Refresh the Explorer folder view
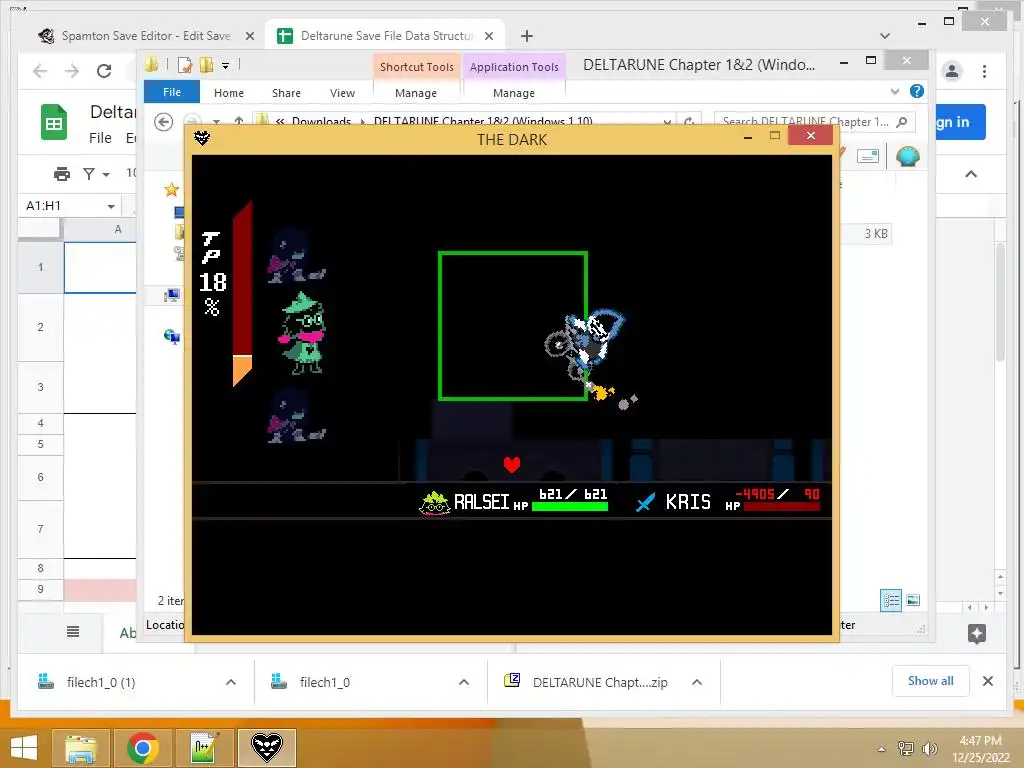 coord(689,121)
